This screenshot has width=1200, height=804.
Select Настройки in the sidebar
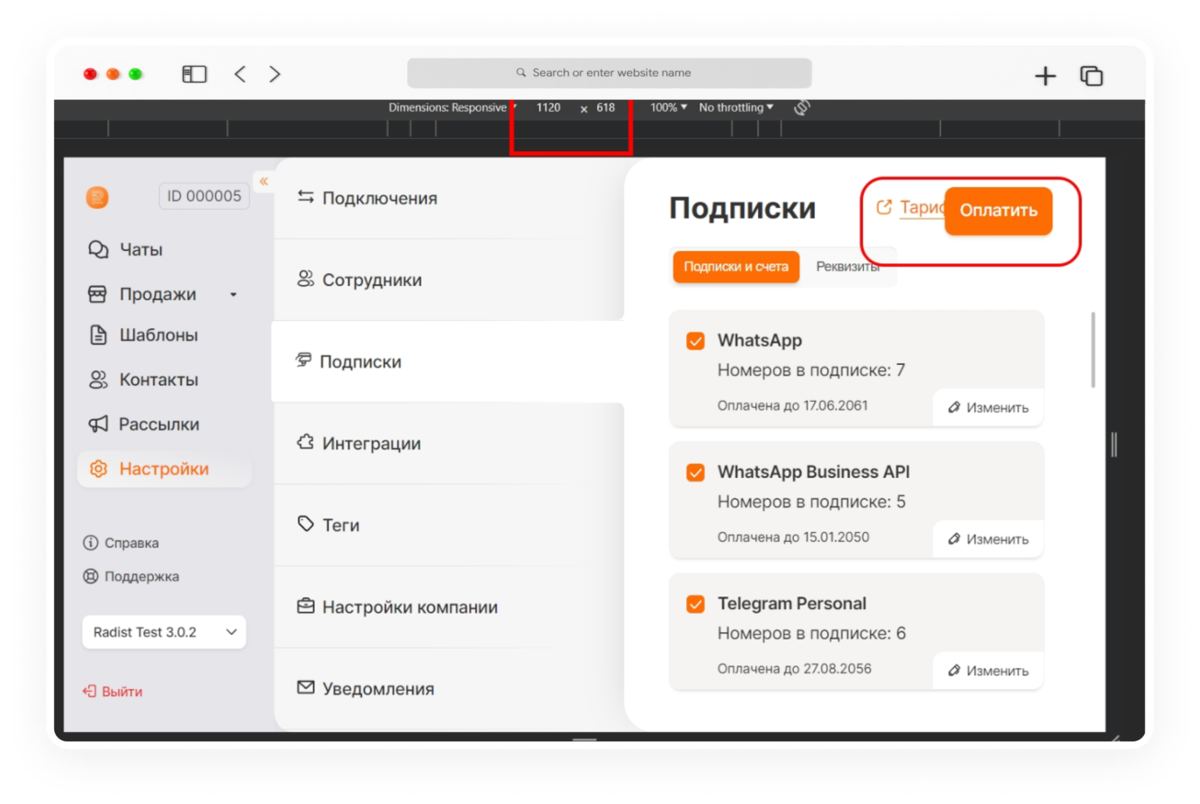164,469
